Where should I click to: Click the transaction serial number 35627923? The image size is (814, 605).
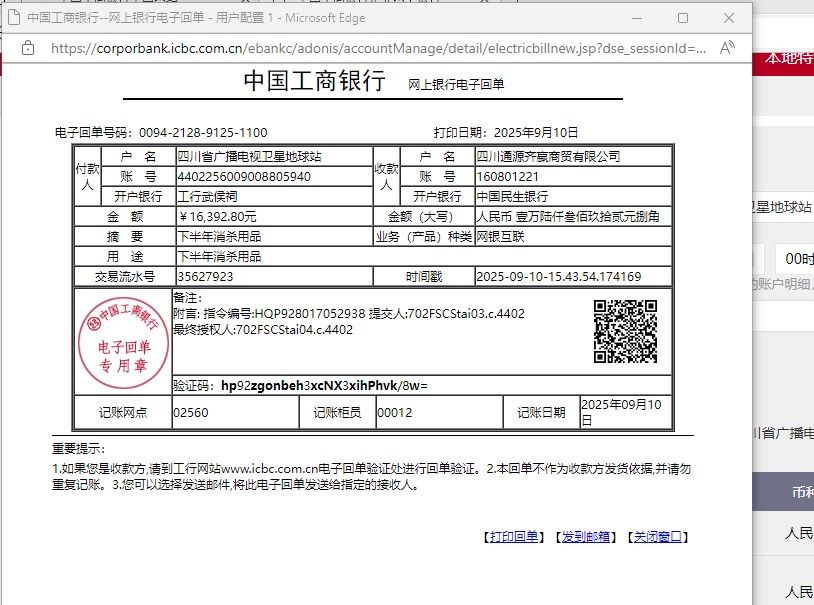[x=205, y=276]
